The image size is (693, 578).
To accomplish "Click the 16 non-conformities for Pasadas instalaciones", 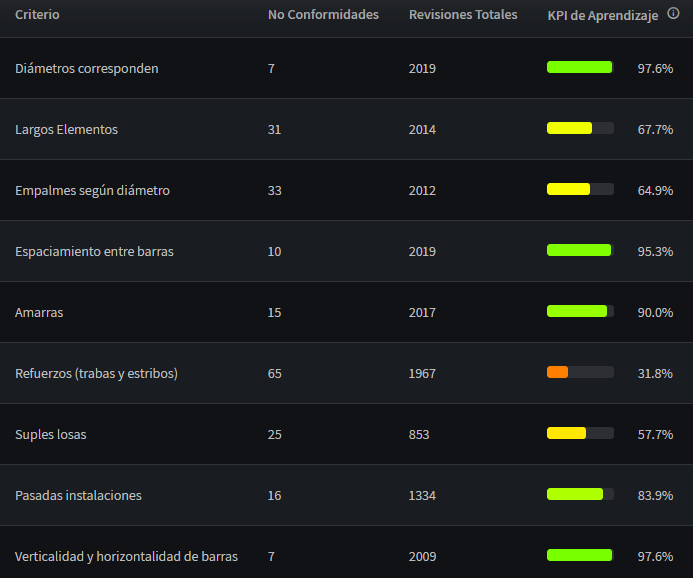I will [x=274, y=495].
